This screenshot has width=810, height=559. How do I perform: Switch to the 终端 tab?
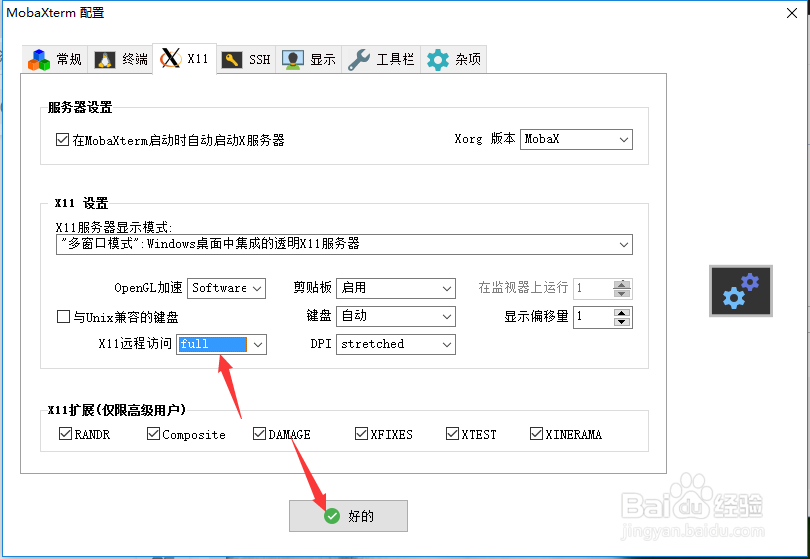click(120, 60)
